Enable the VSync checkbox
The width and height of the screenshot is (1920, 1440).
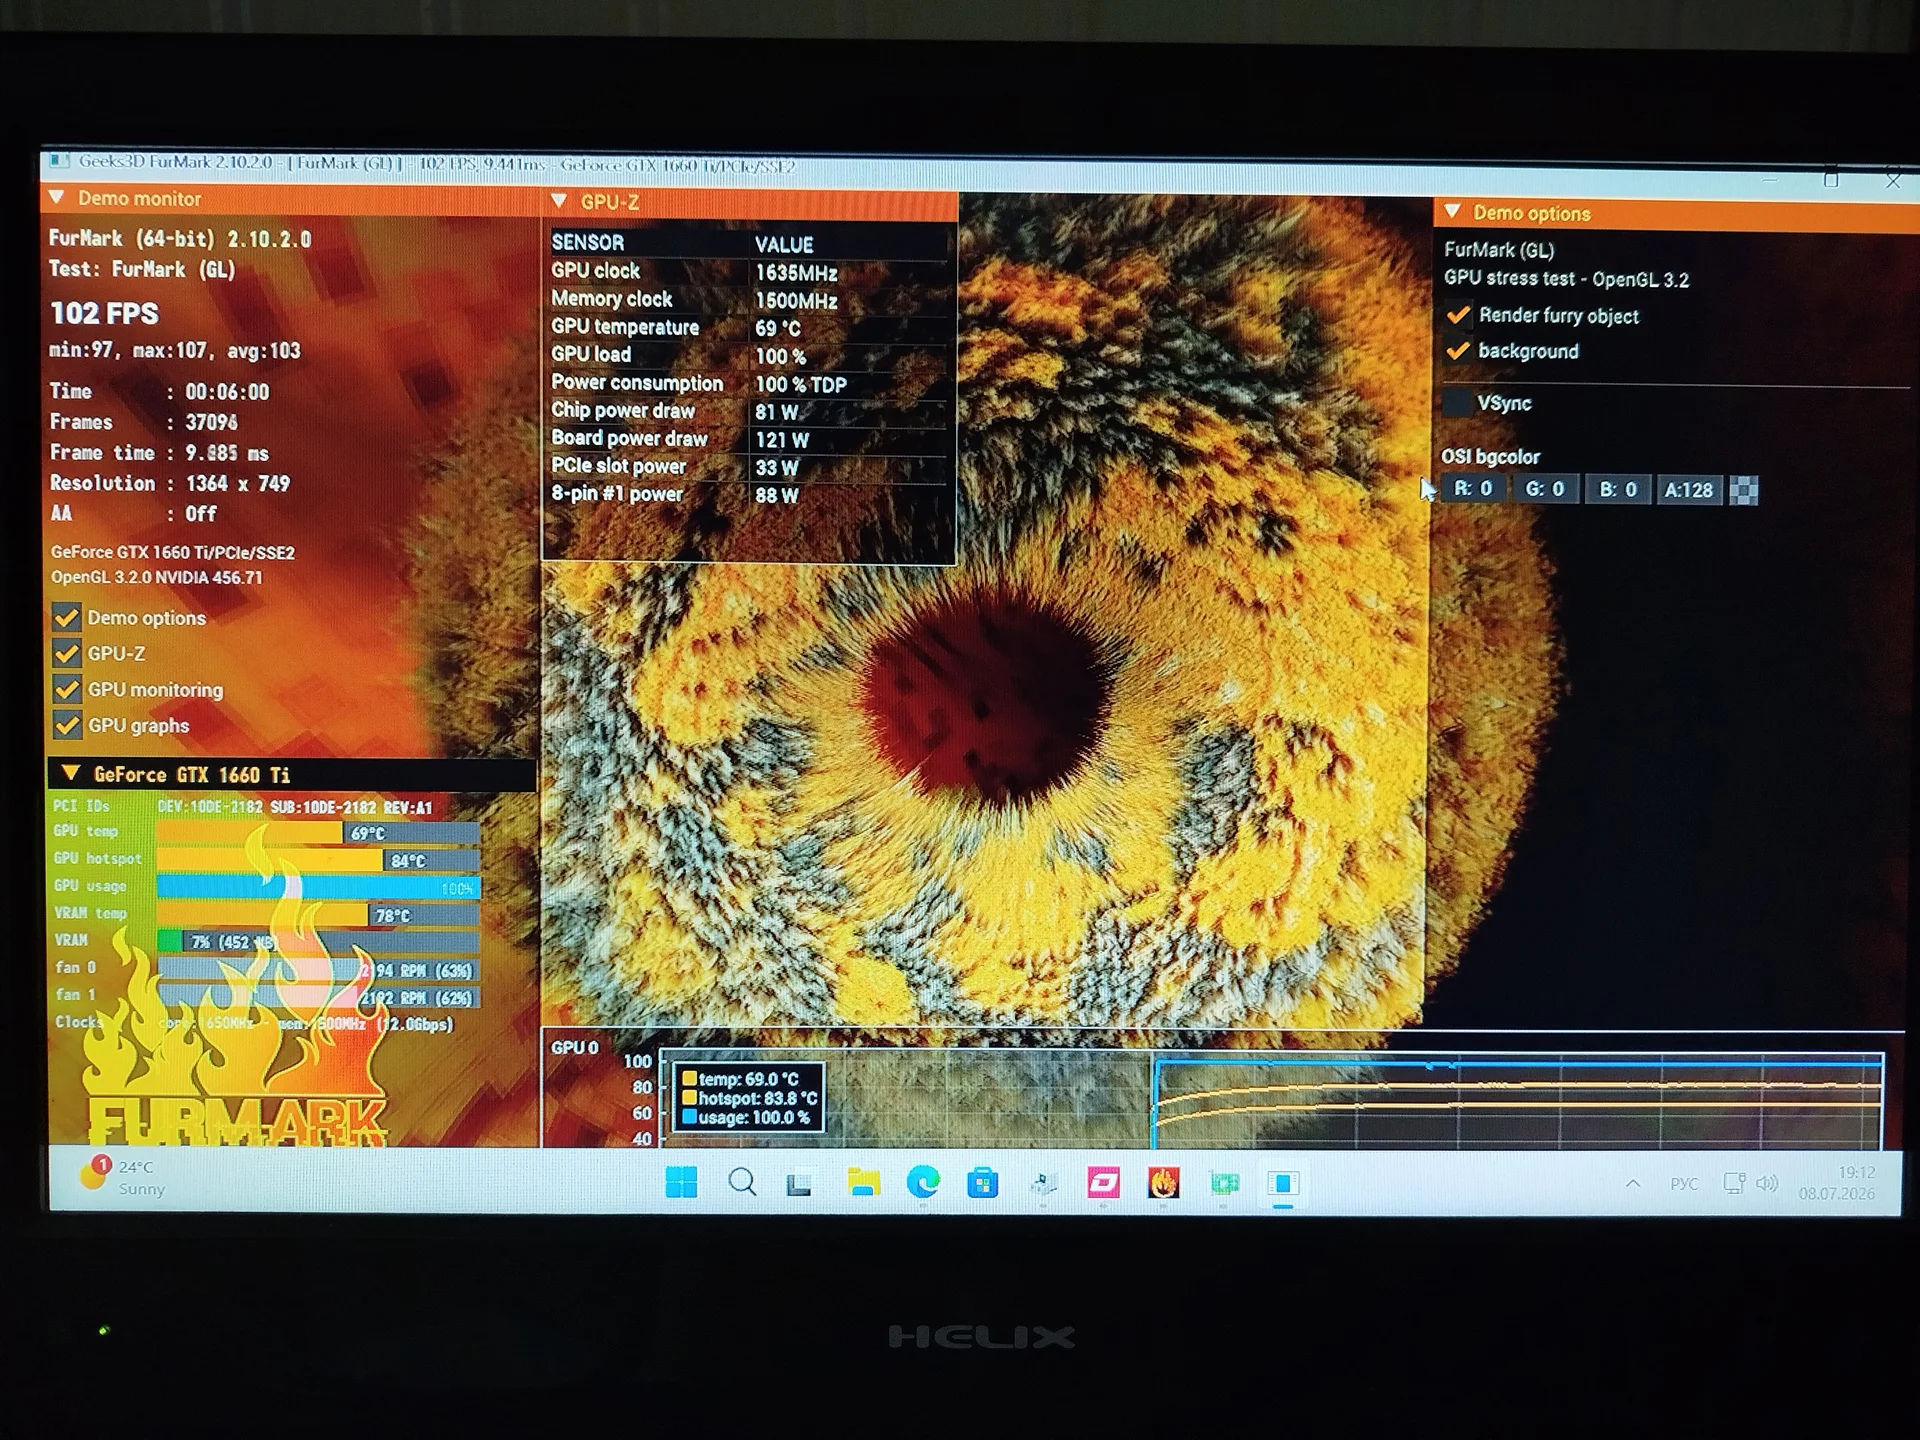1457,403
